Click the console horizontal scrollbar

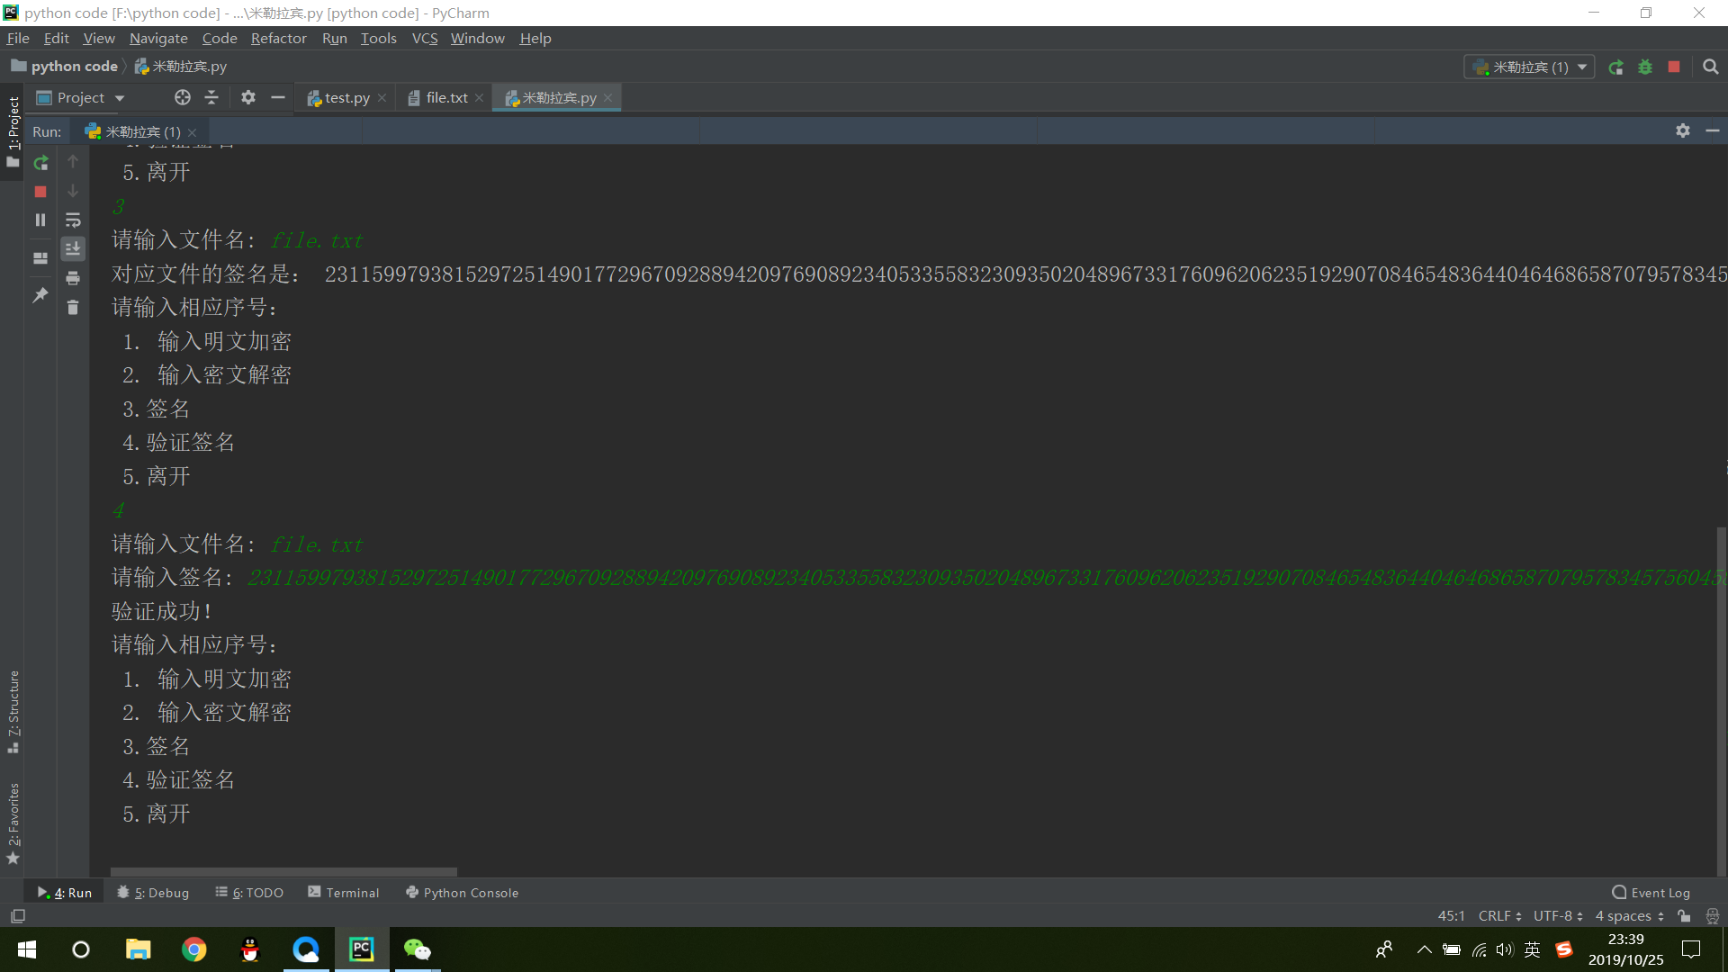[284, 872]
